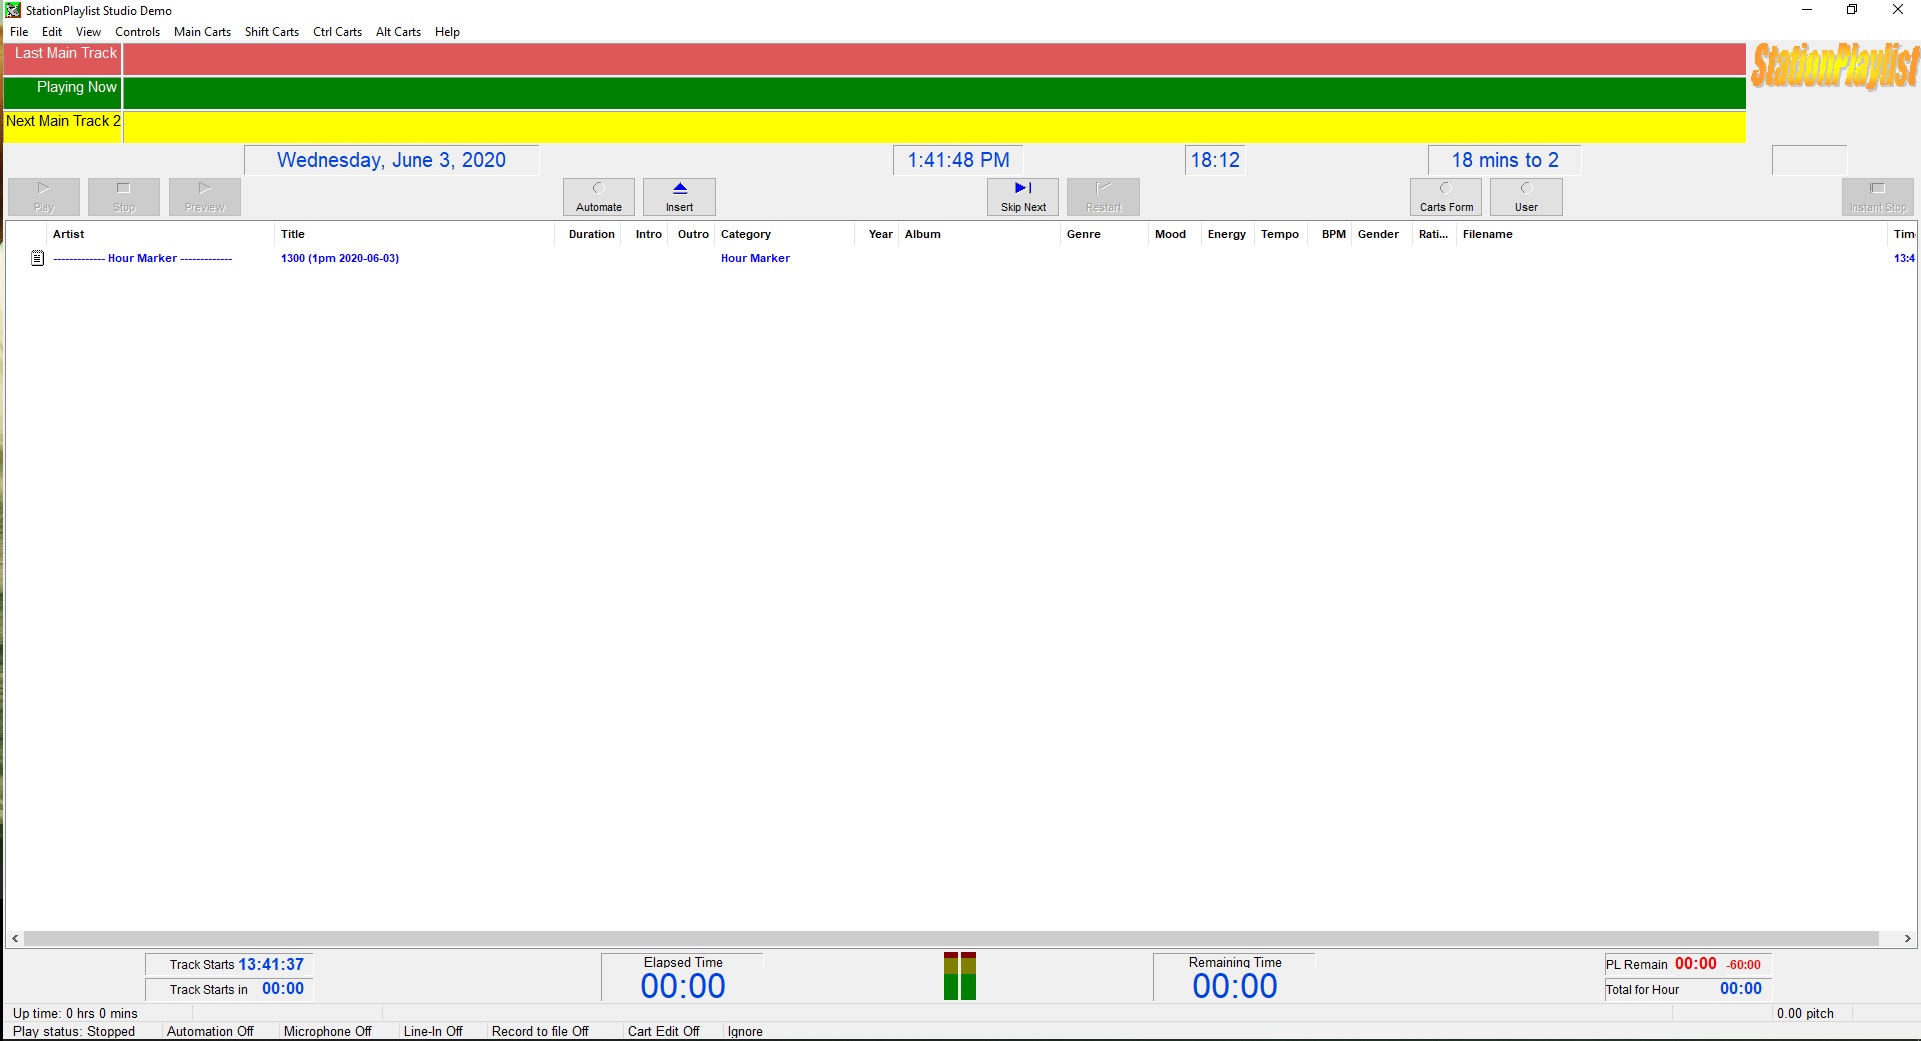Image resolution: width=1921 pixels, height=1041 pixels.
Task: Skip to next track with Skip Next
Action: (1023, 197)
